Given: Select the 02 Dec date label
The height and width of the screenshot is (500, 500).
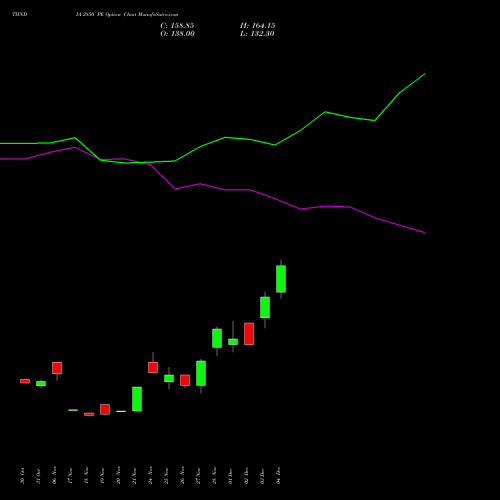Looking at the screenshot, I should click(246, 476).
